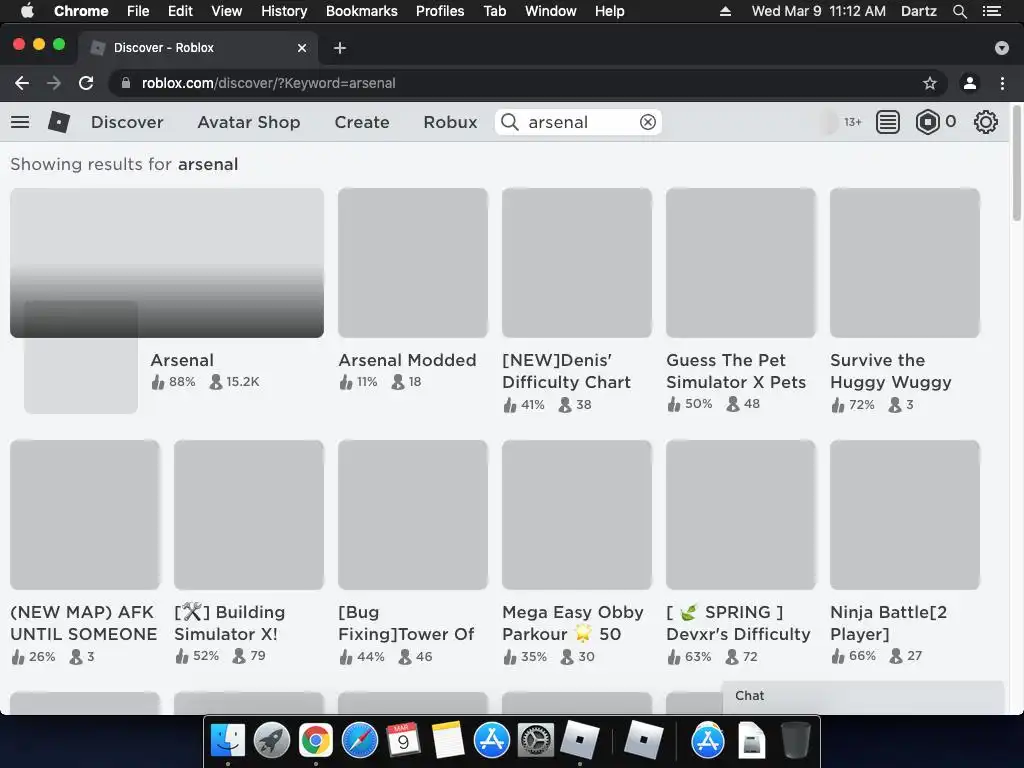Reload the page with refresh icon
1024x768 pixels.
86,83
